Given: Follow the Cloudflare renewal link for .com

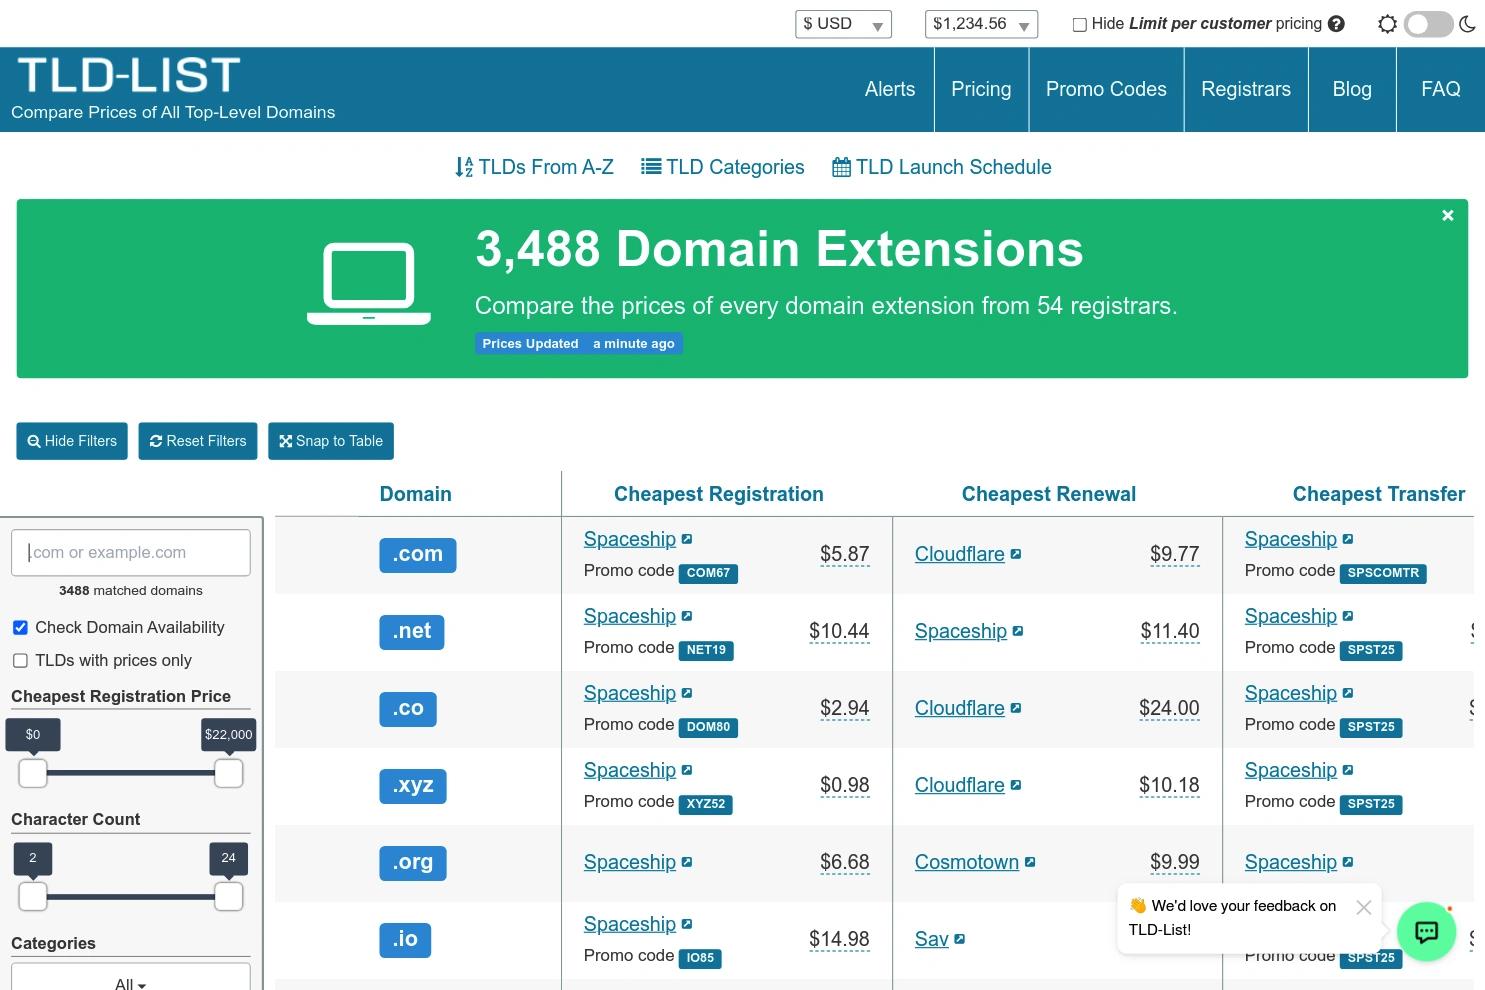Looking at the screenshot, I should click(x=958, y=553).
